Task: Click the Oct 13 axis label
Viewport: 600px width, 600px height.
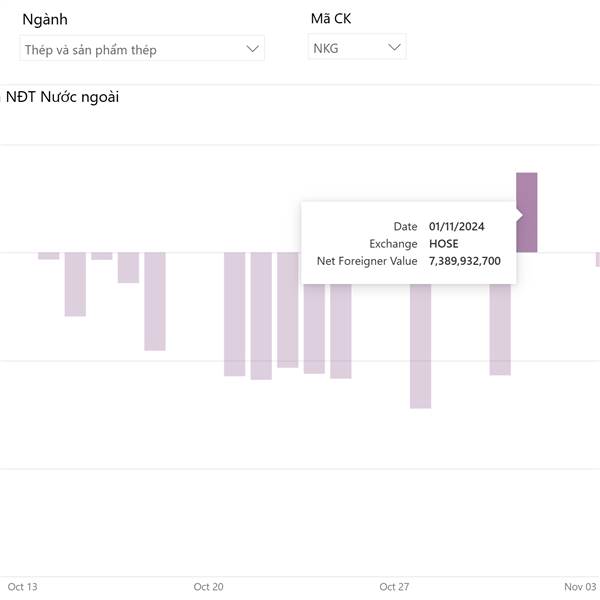Action: point(22,587)
